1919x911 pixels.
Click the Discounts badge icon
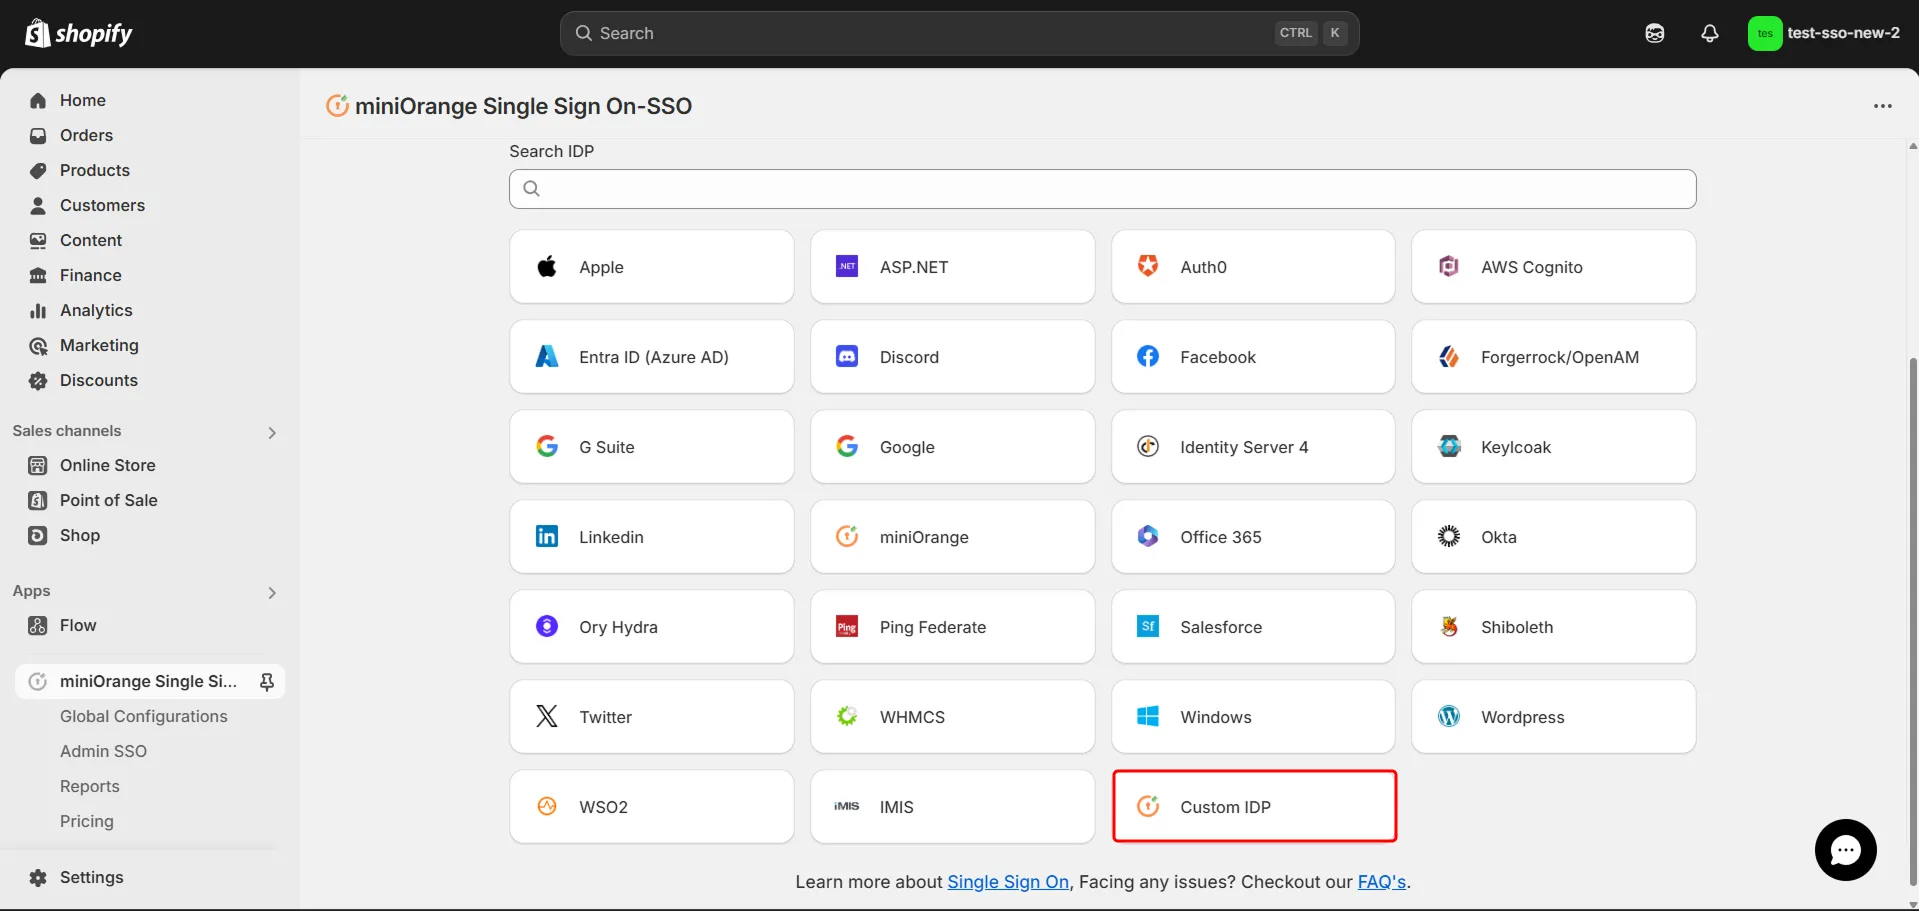coord(38,380)
